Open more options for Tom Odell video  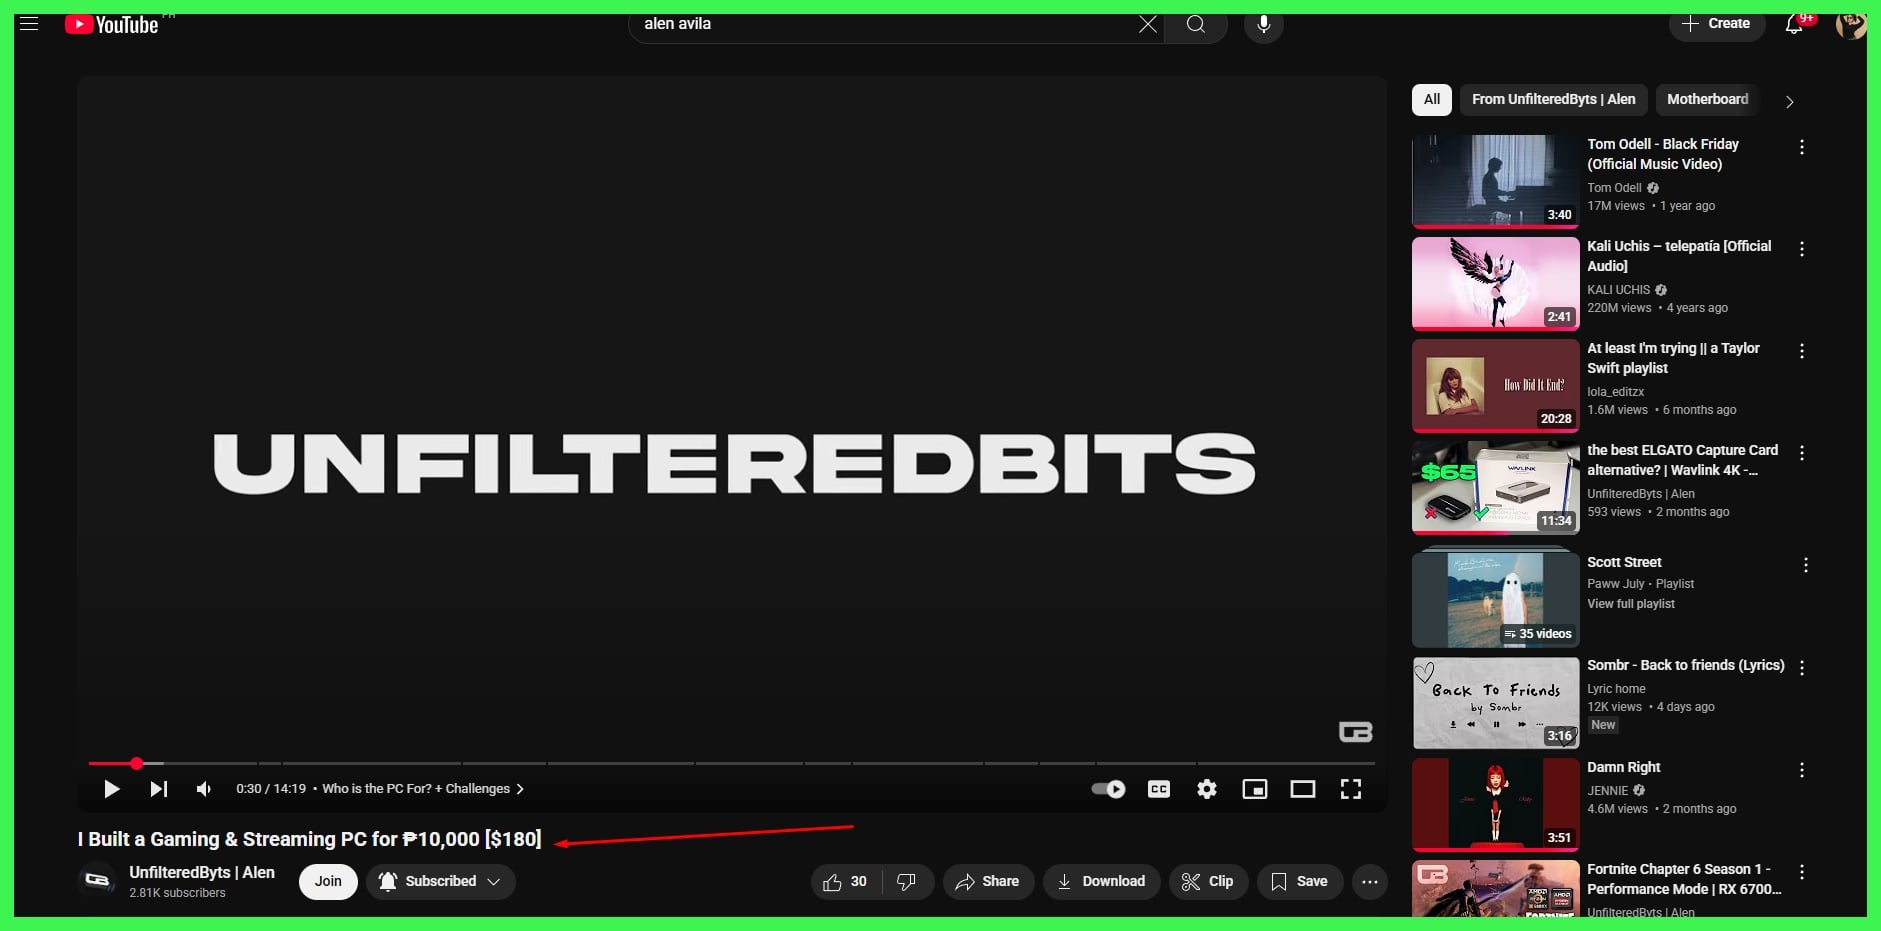click(1801, 148)
